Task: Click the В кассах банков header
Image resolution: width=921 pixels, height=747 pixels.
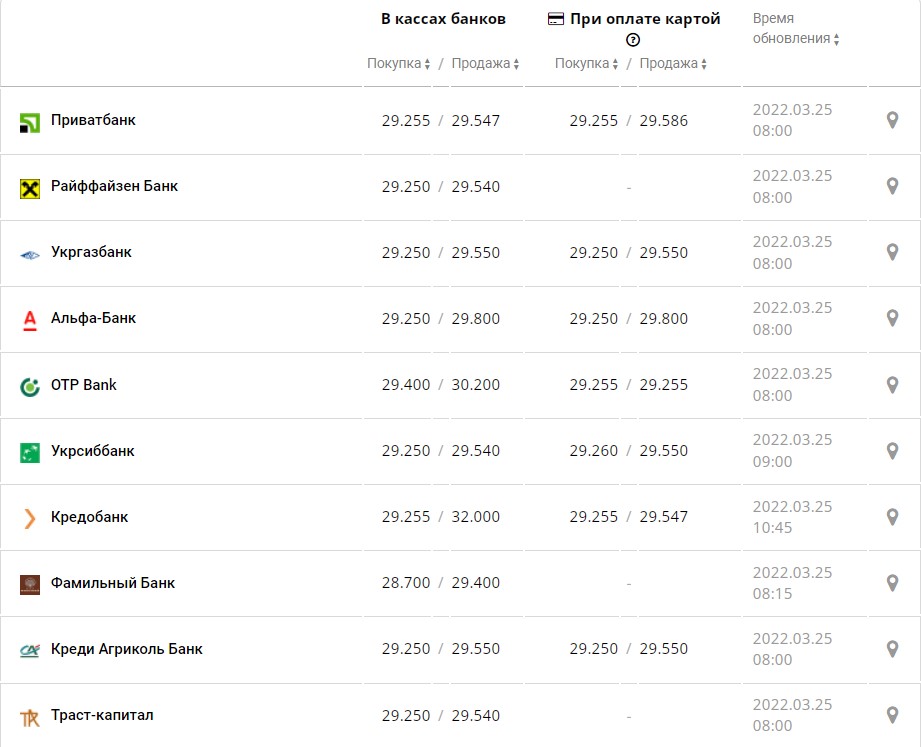Action: [x=443, y=19]
